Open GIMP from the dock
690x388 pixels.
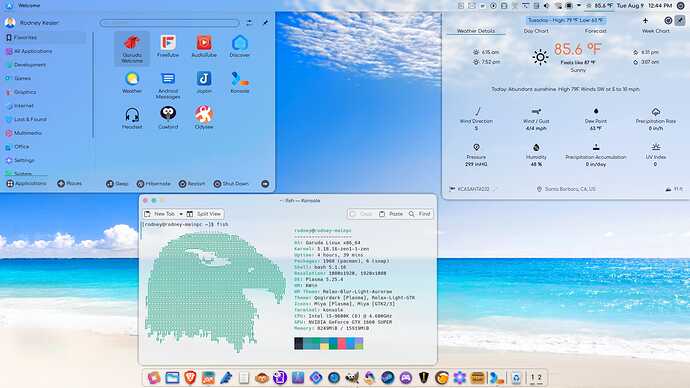[x=352, y=377]
